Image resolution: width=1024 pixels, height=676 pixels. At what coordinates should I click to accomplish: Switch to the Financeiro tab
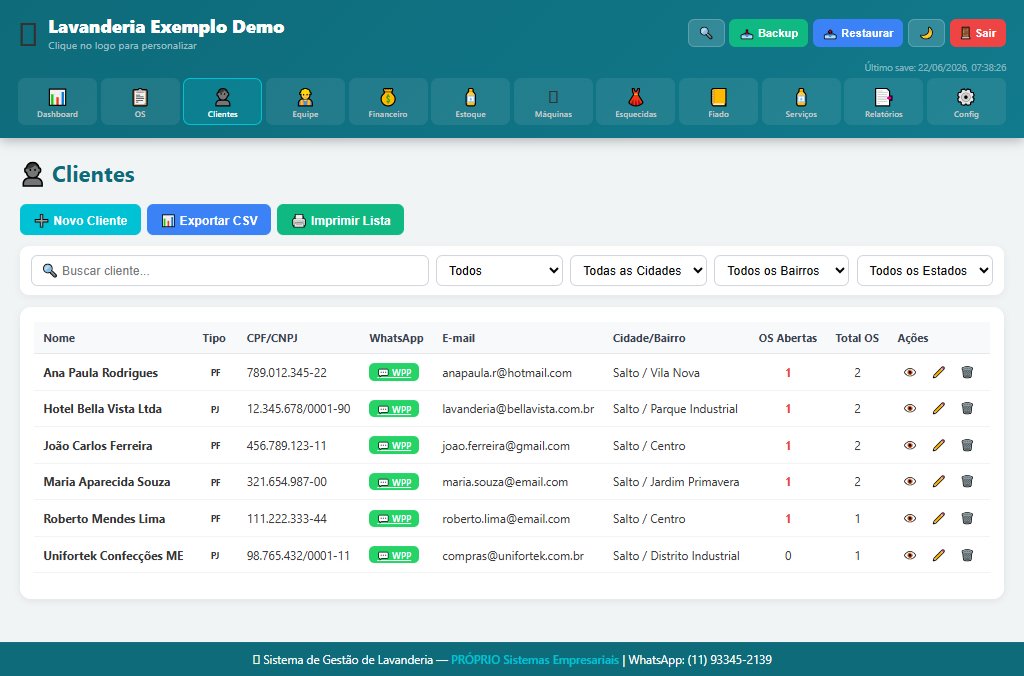coord(388,102)
